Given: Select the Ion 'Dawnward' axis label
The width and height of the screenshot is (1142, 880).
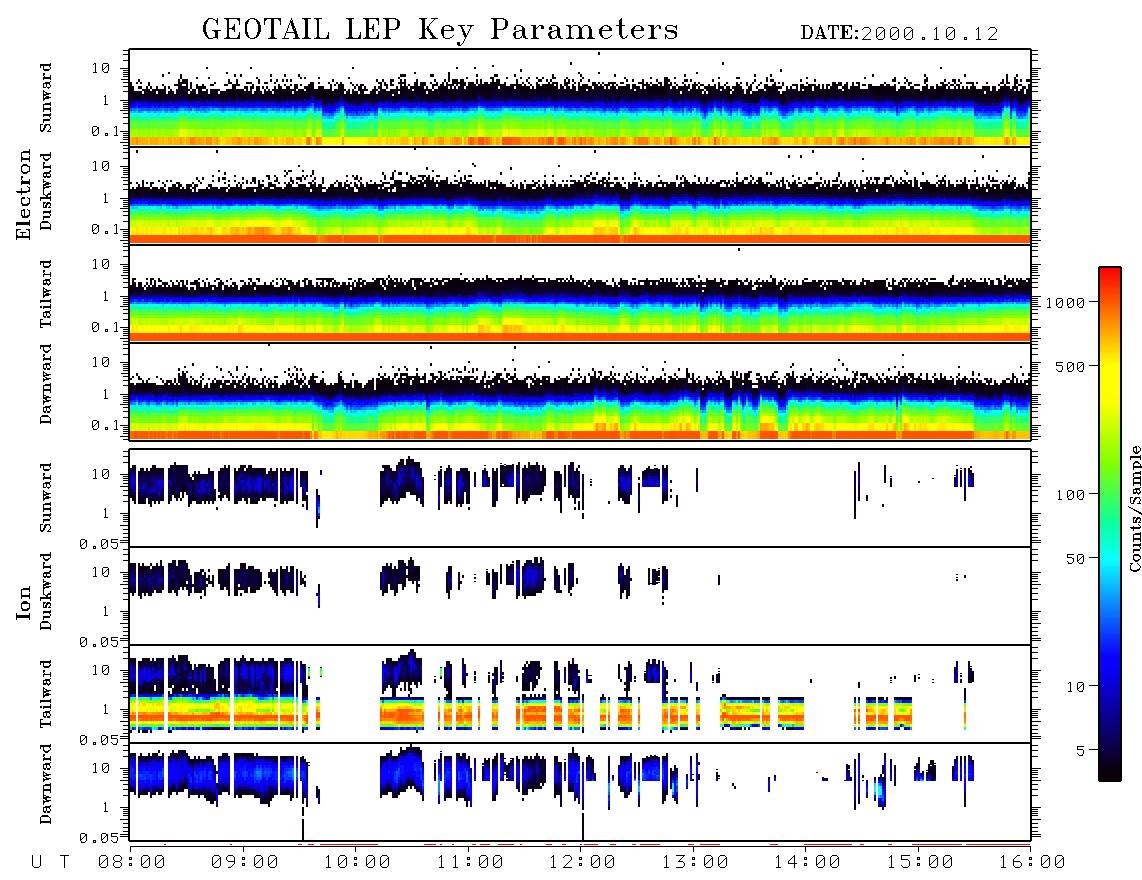Looking at the screenshot, I should (x=46, y=784).
